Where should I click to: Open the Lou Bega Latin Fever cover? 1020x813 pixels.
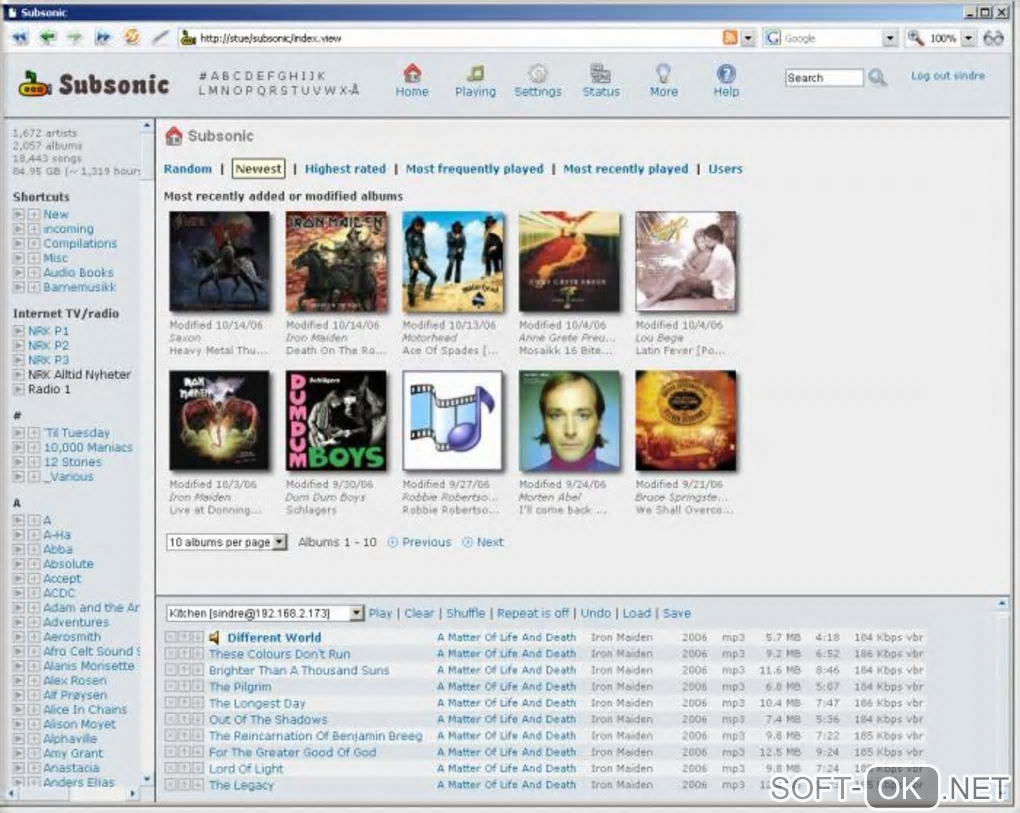[686, 261]
